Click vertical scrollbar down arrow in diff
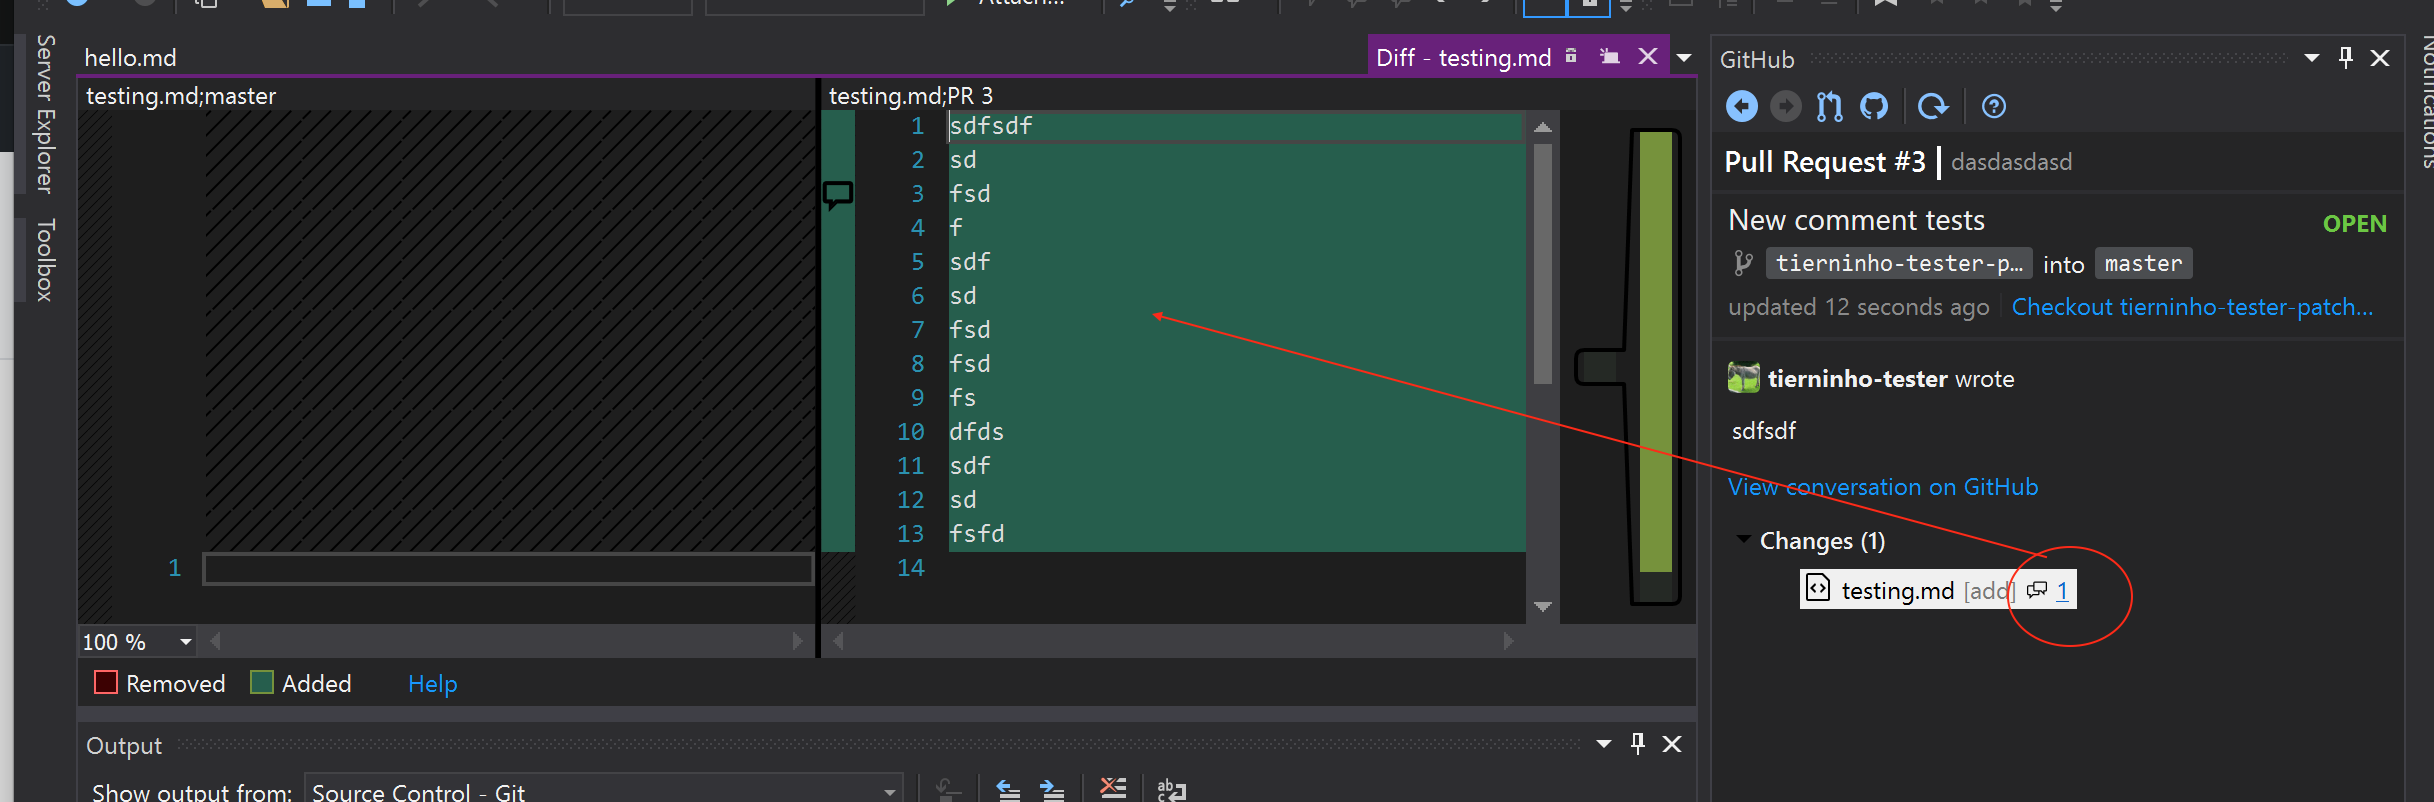The width and height of the screenshot is (2434, 802). (x=1543, y=607)
